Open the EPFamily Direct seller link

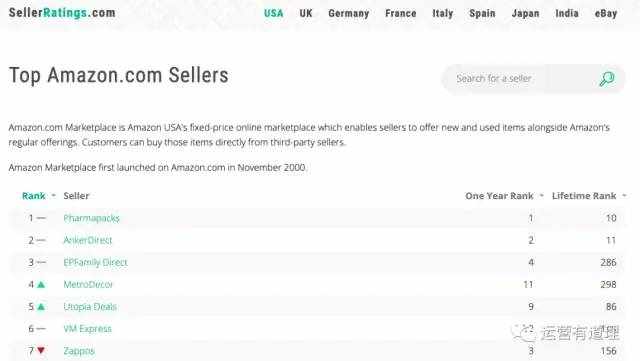[x=96, y=262]
